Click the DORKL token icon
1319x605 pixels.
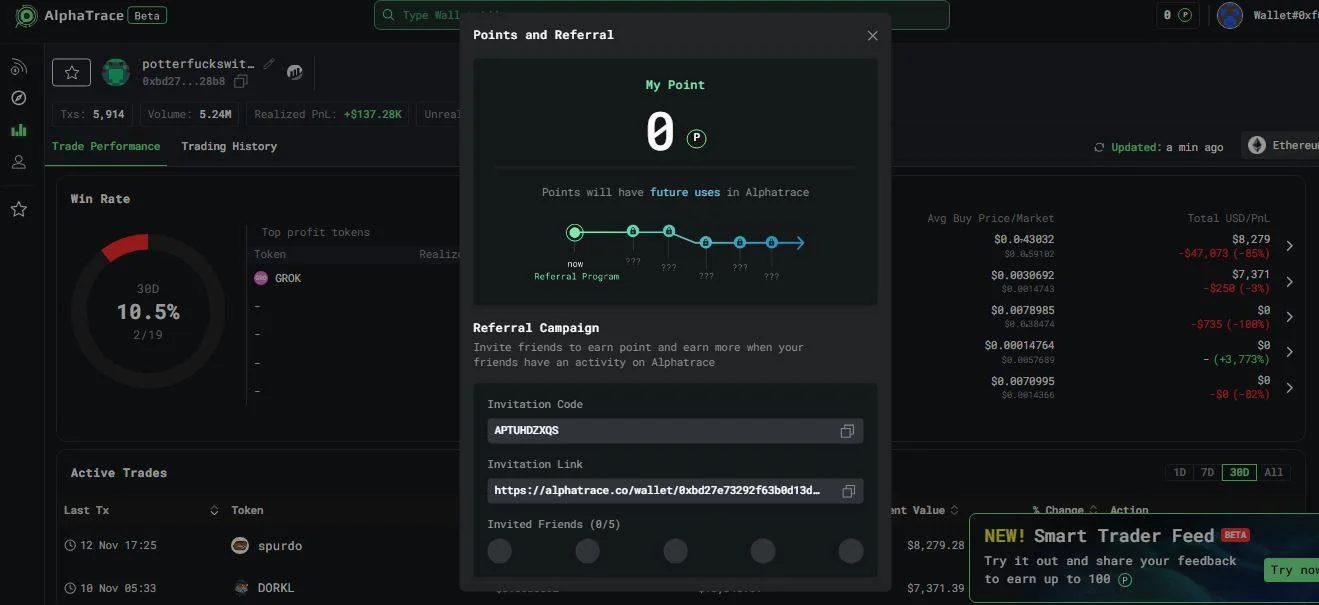tap(240, 587)
